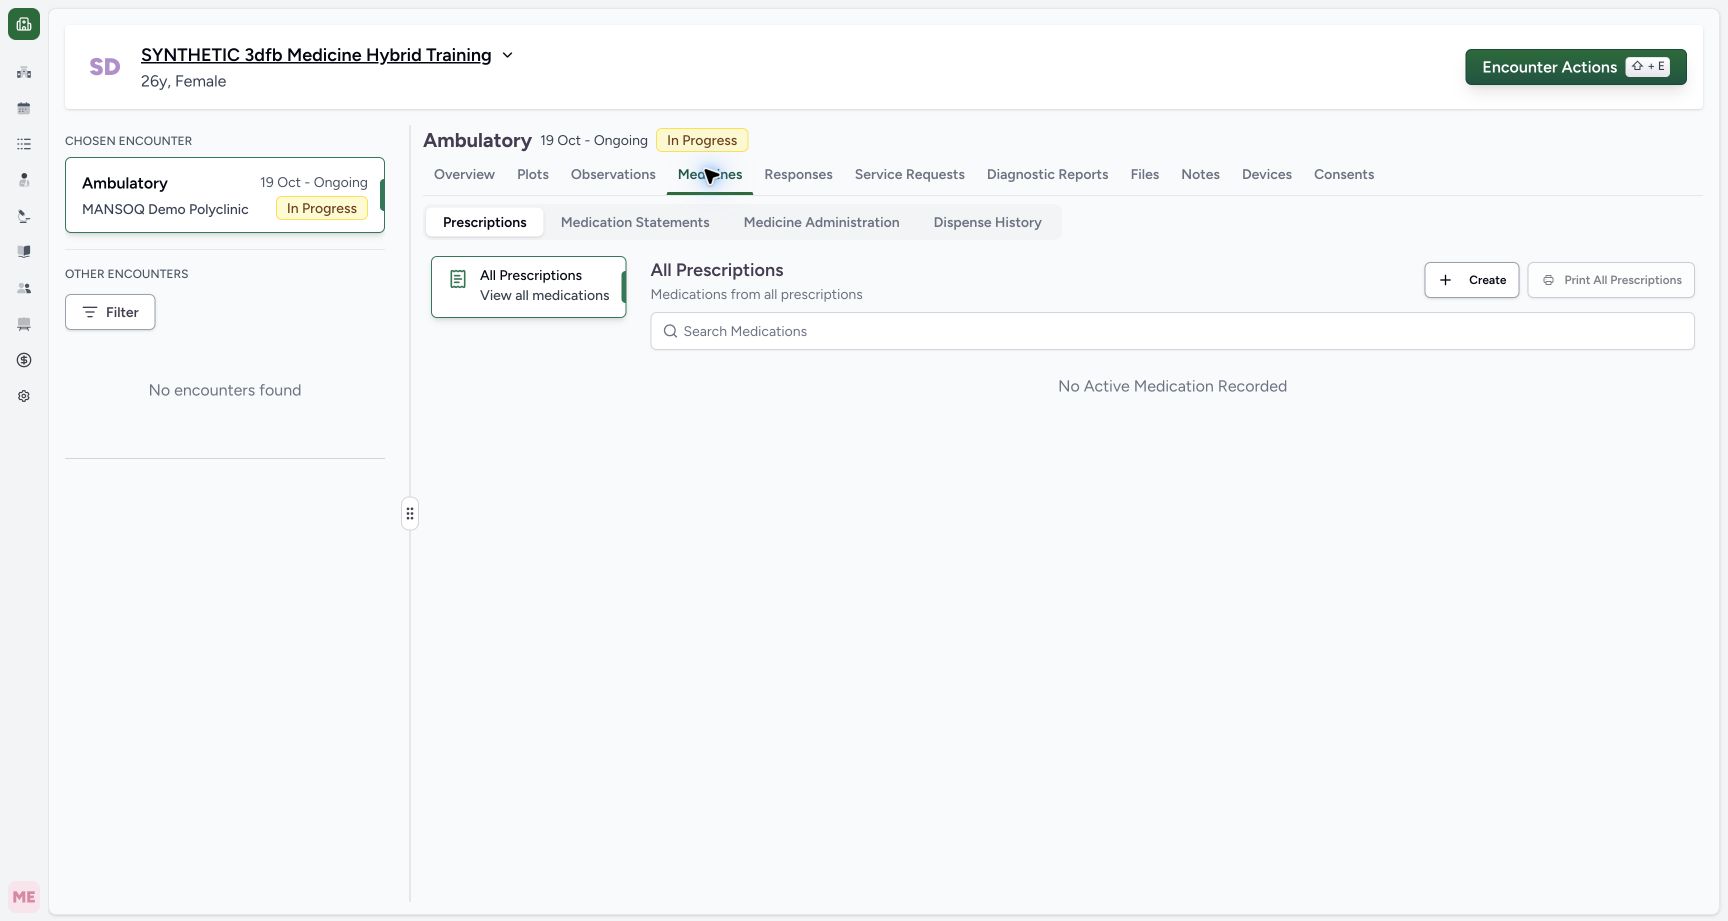Open patient name link SYNTHETIC 3dfb Medicine
This screenshot has height=921, width=1728.
tap(316, 55)
